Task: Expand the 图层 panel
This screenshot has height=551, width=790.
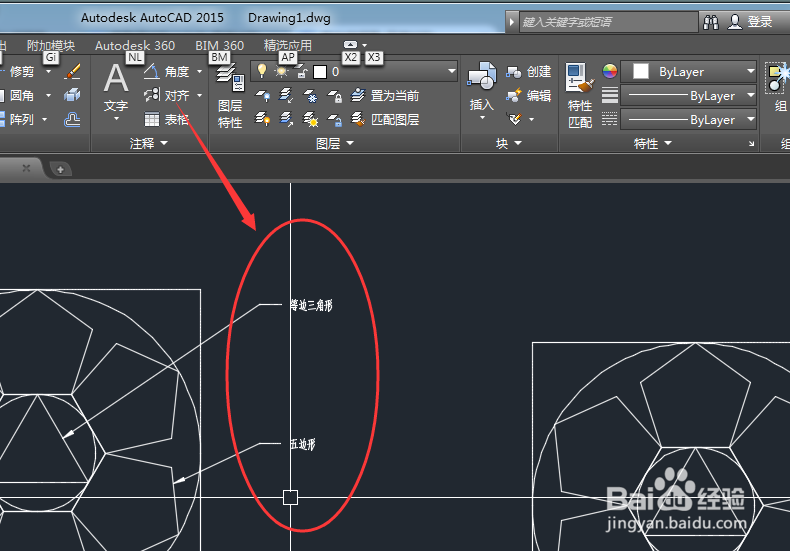Action: [335, 144]
